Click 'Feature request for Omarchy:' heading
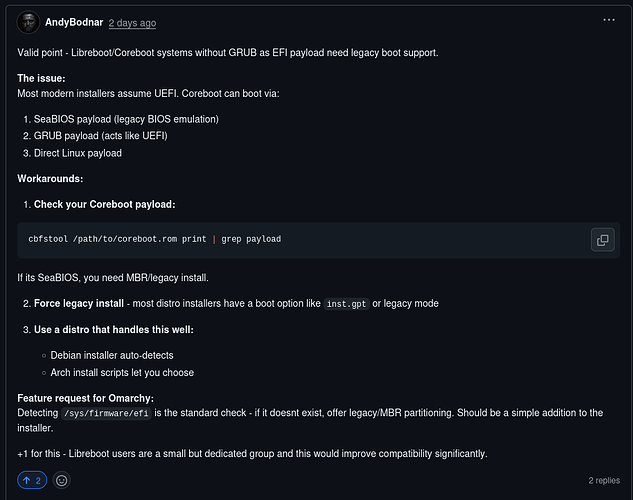This screenshot has height=500, width=633. [x=85, y=398]
